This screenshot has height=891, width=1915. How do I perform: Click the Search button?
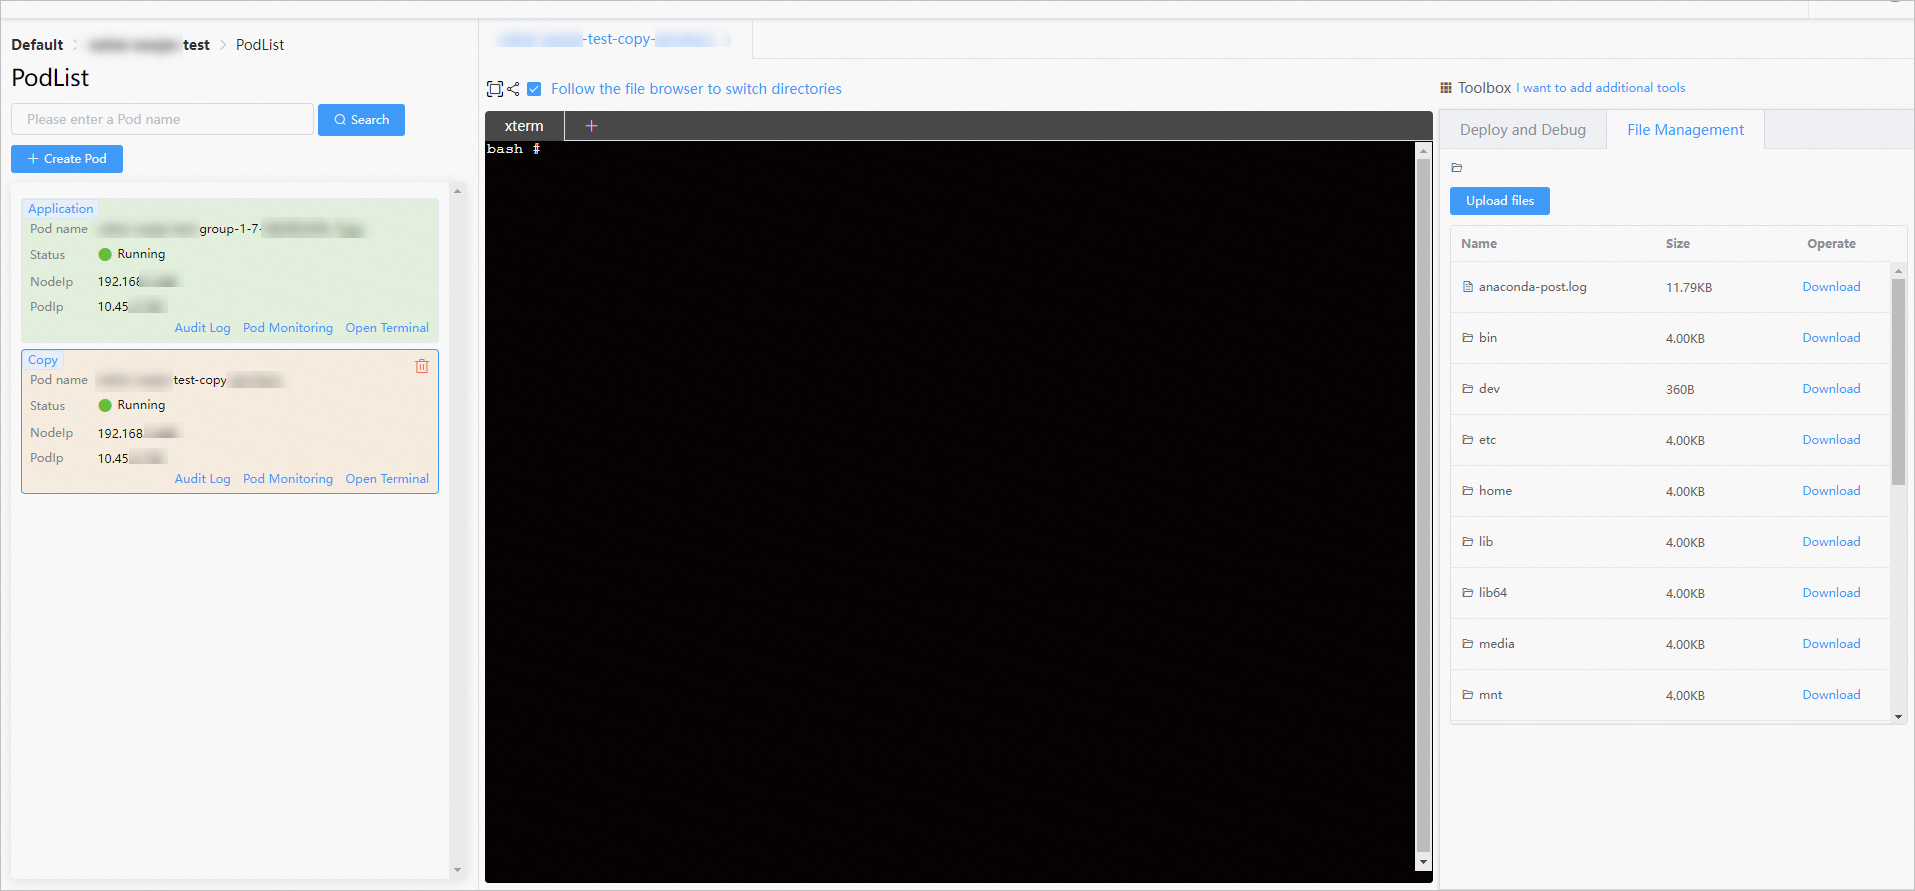click(361, 120)
